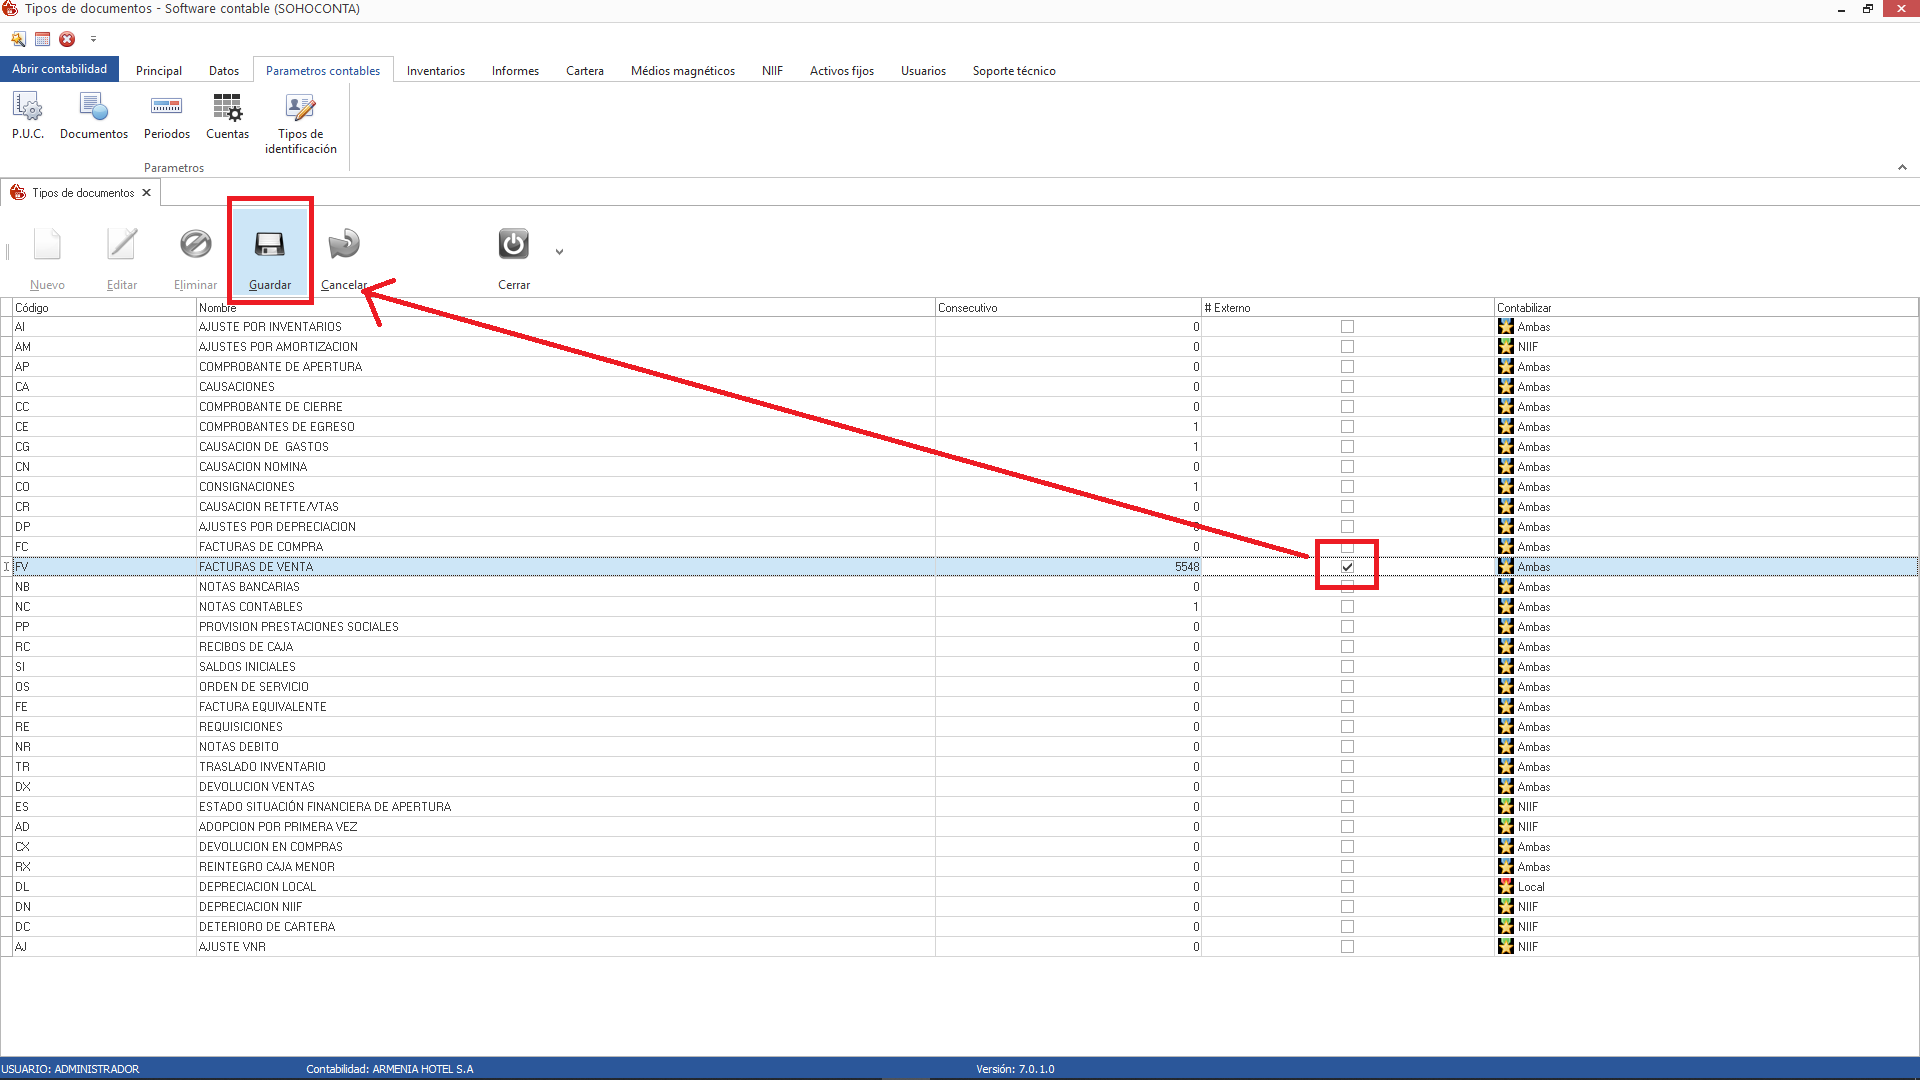Click the Abrir contabilidad button

[x=59, y=69]
